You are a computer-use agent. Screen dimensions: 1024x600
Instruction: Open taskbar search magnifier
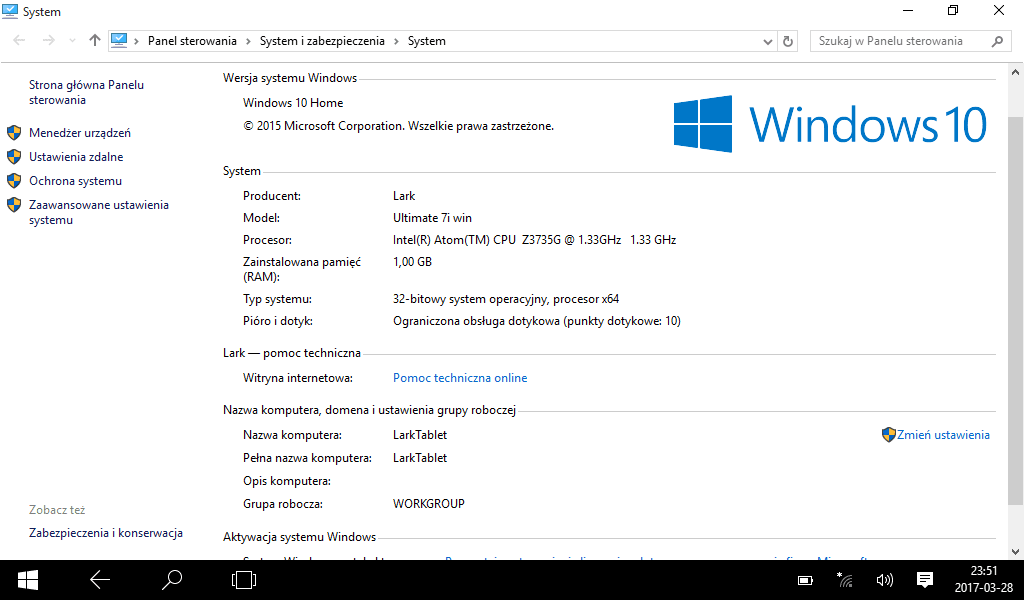tap(172, 580)
